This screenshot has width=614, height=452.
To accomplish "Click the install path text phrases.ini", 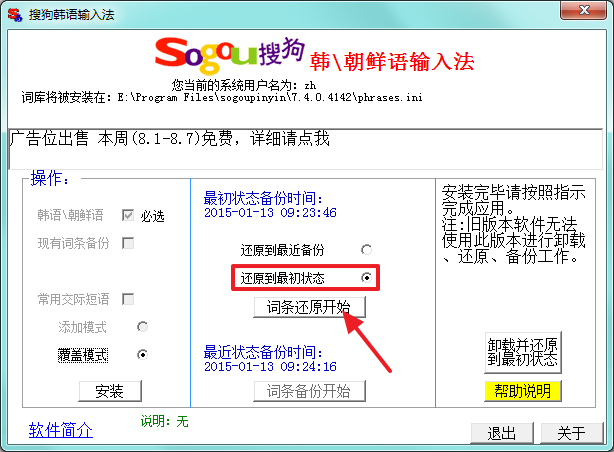I will 222,97.
